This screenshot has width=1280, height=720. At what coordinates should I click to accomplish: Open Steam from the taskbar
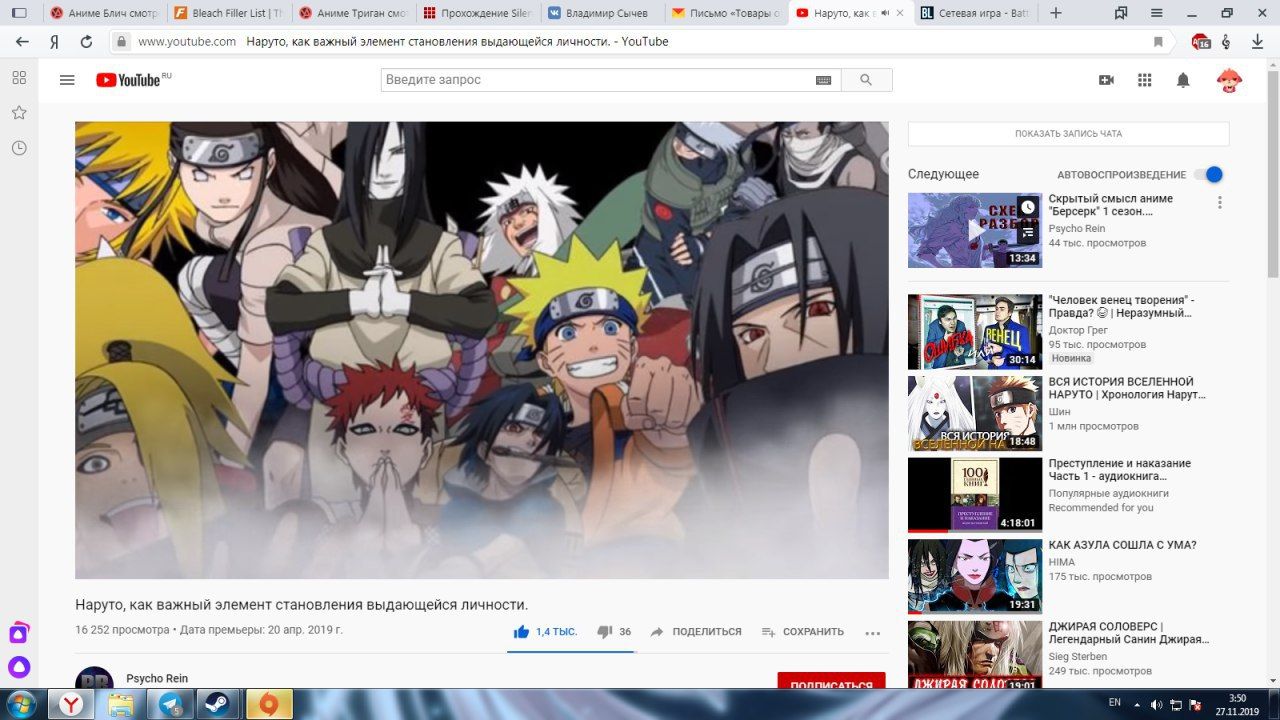pyautogui.click(x=217, y=704)
